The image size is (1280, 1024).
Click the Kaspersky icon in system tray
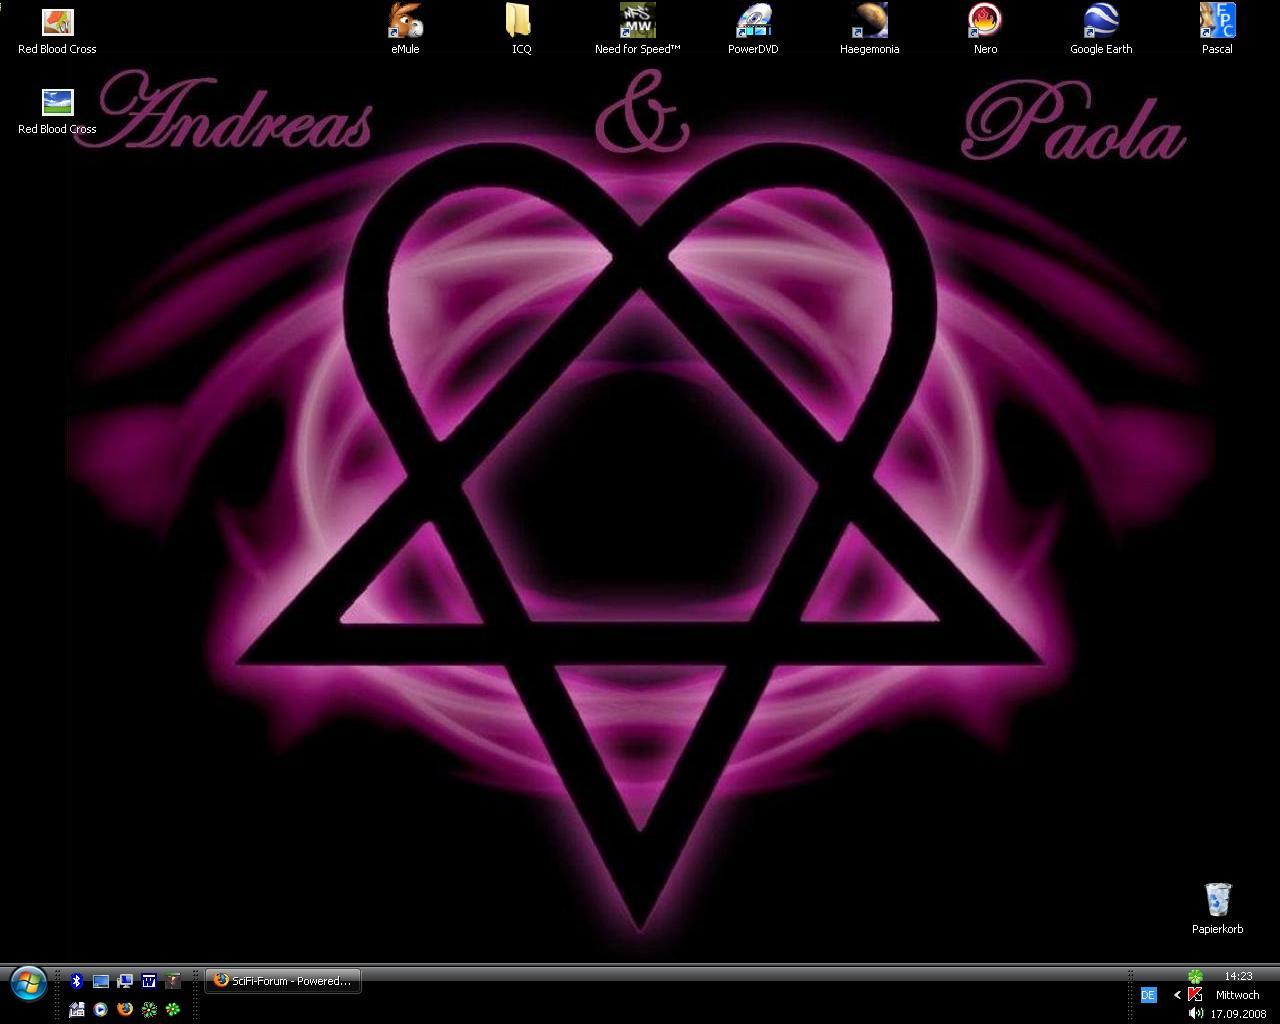tap(1194, 995)
